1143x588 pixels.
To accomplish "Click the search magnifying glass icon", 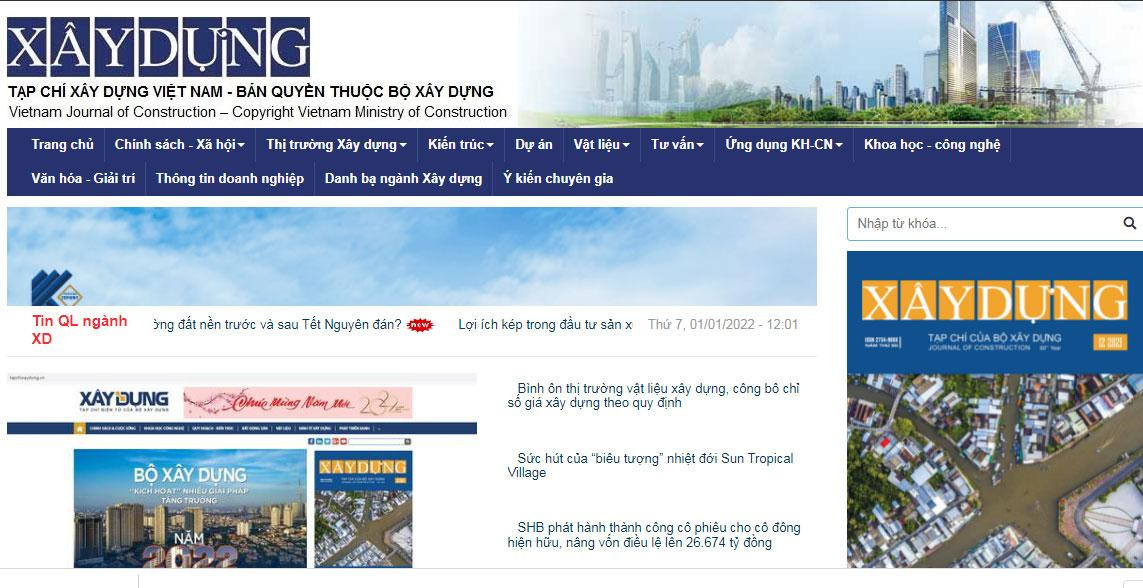I will tap(1130, 223).
